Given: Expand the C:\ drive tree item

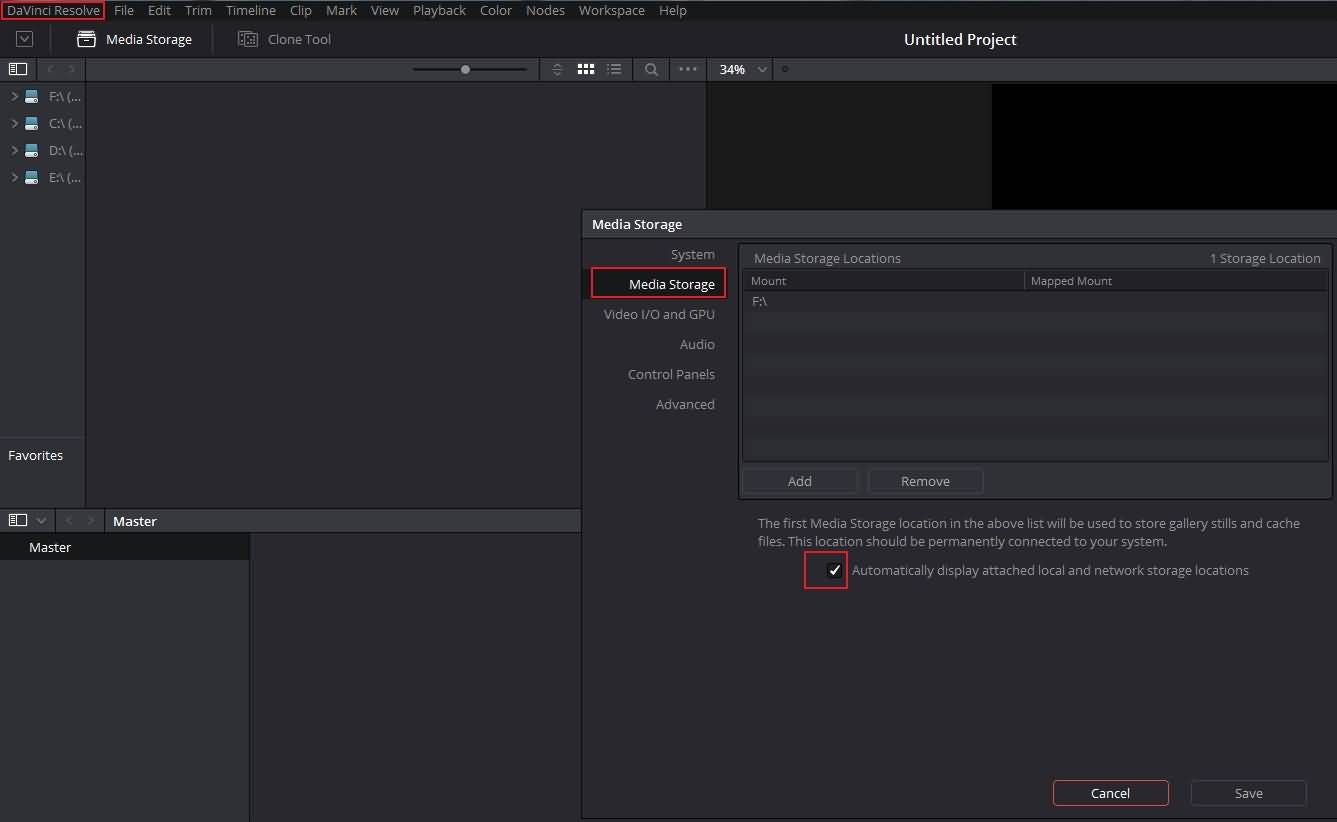Looking at the screenshot, I should point(13,123).
